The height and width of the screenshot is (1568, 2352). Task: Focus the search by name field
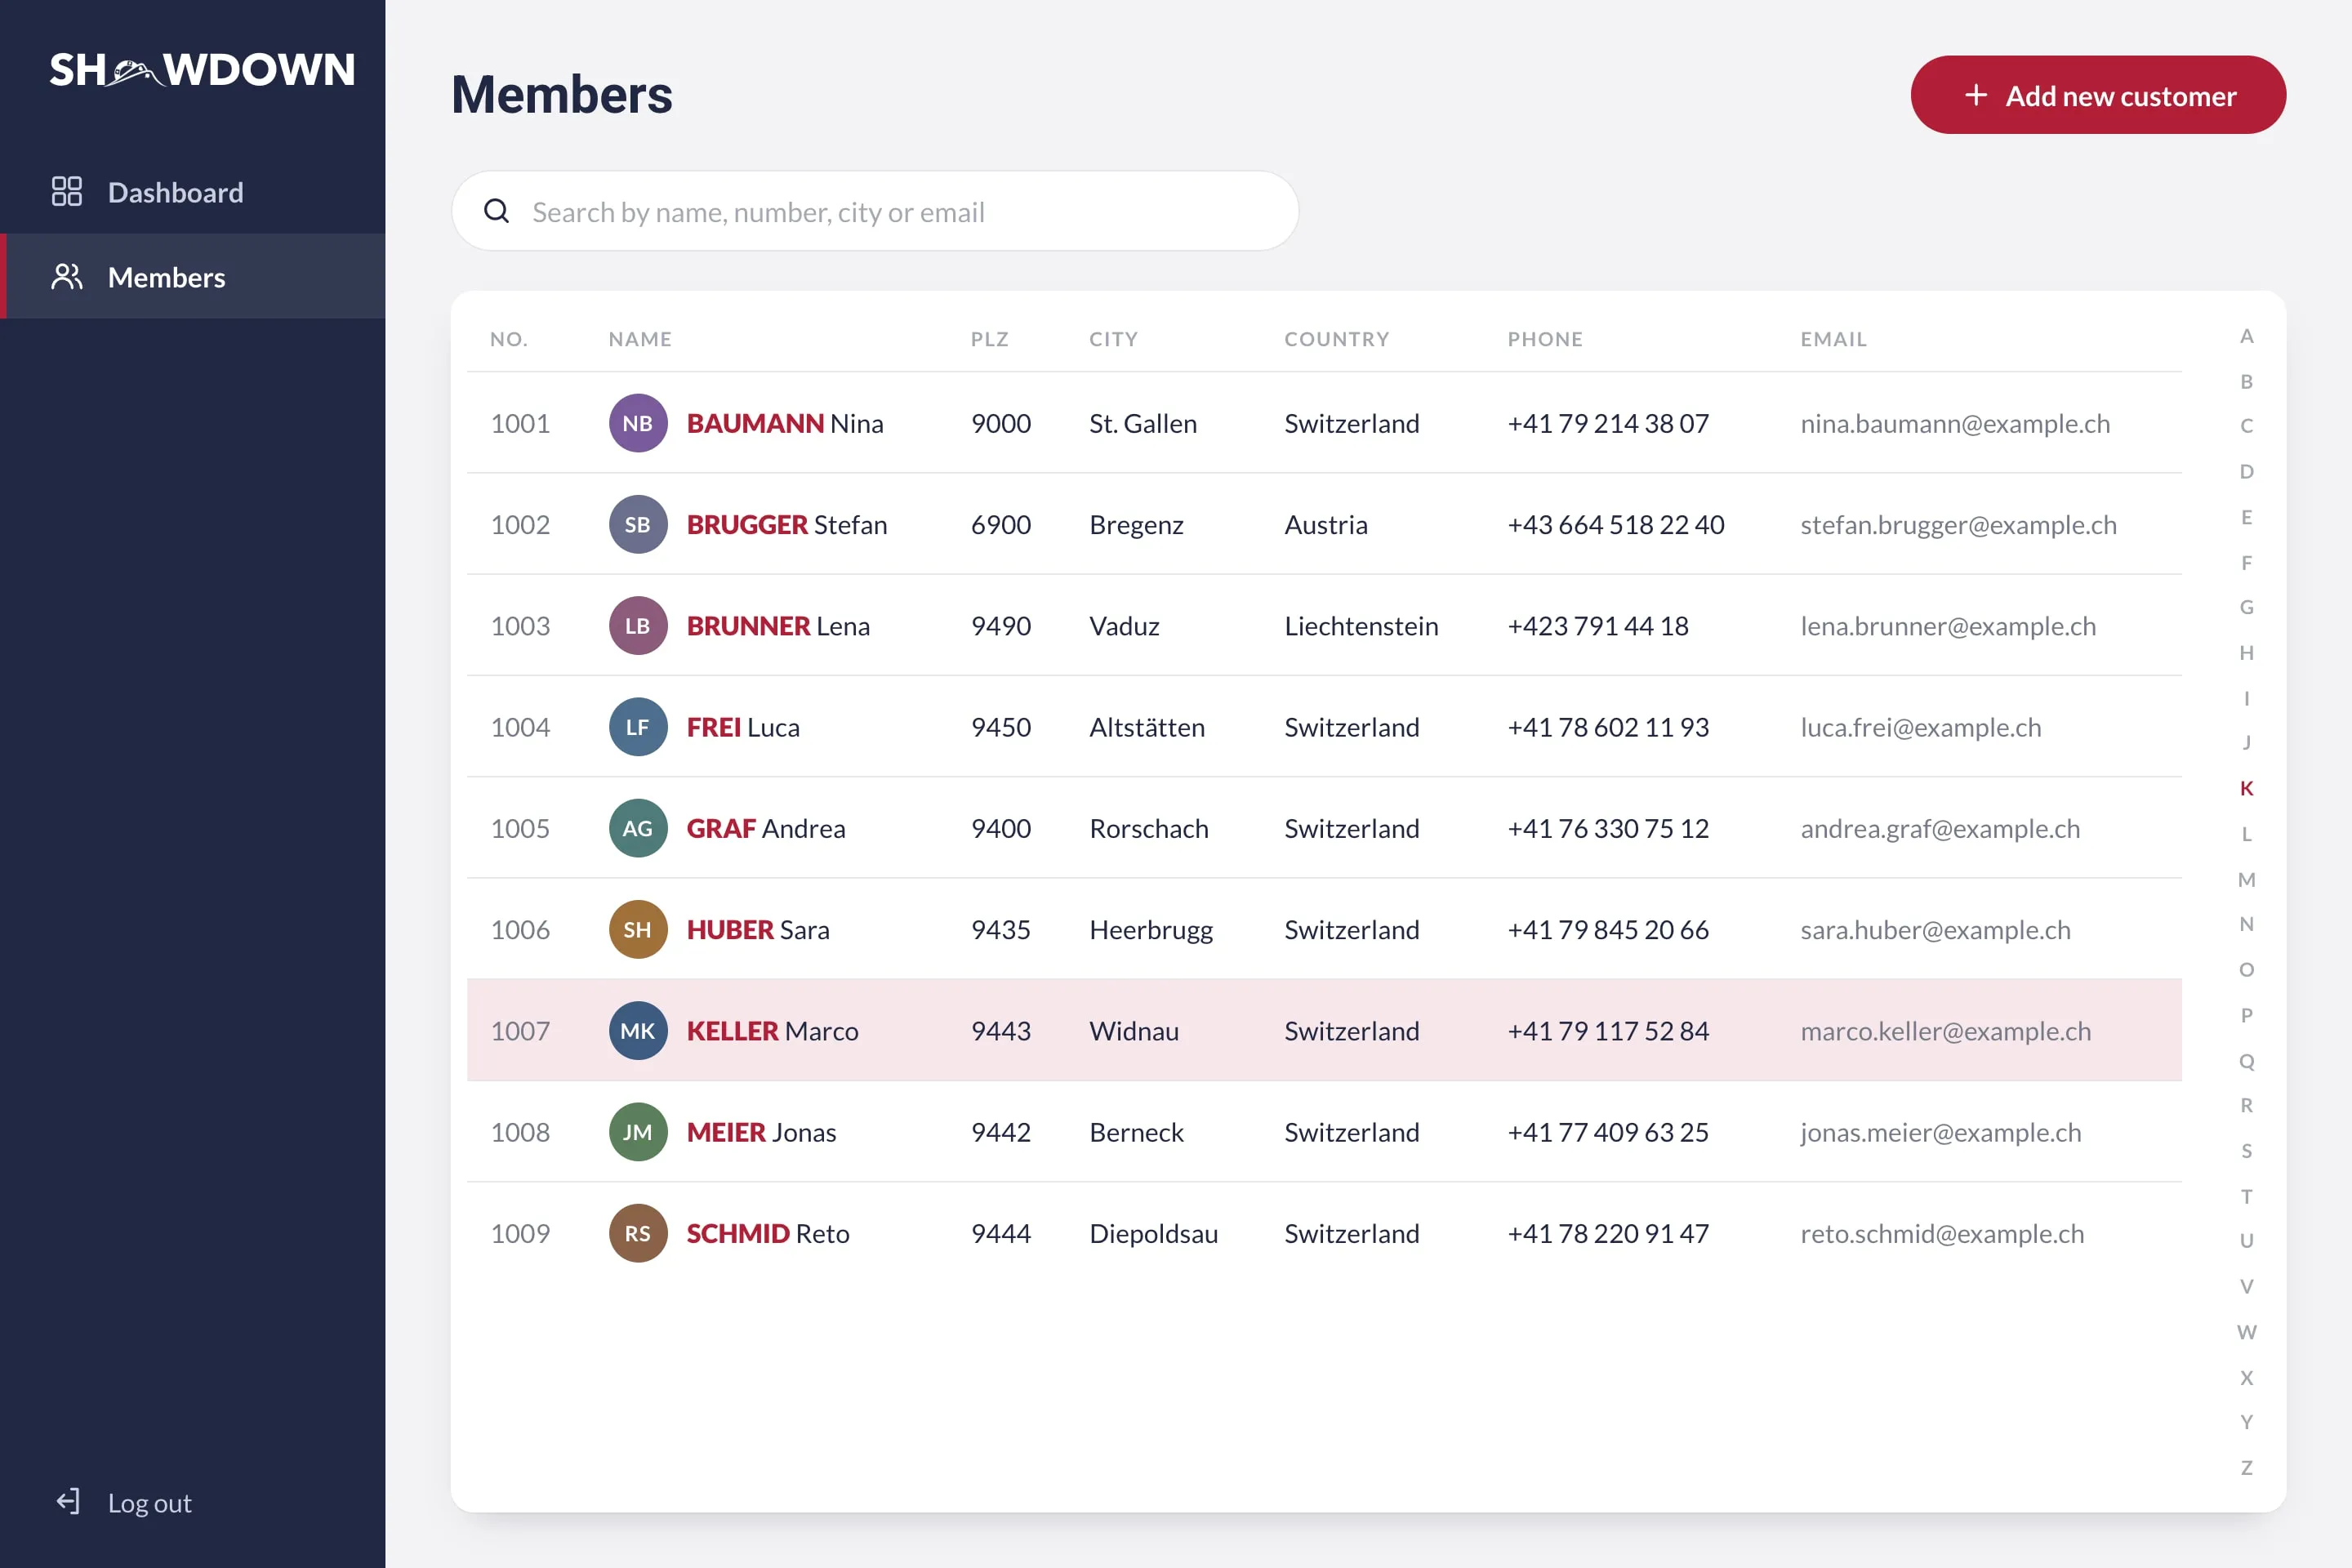(875, 211)
